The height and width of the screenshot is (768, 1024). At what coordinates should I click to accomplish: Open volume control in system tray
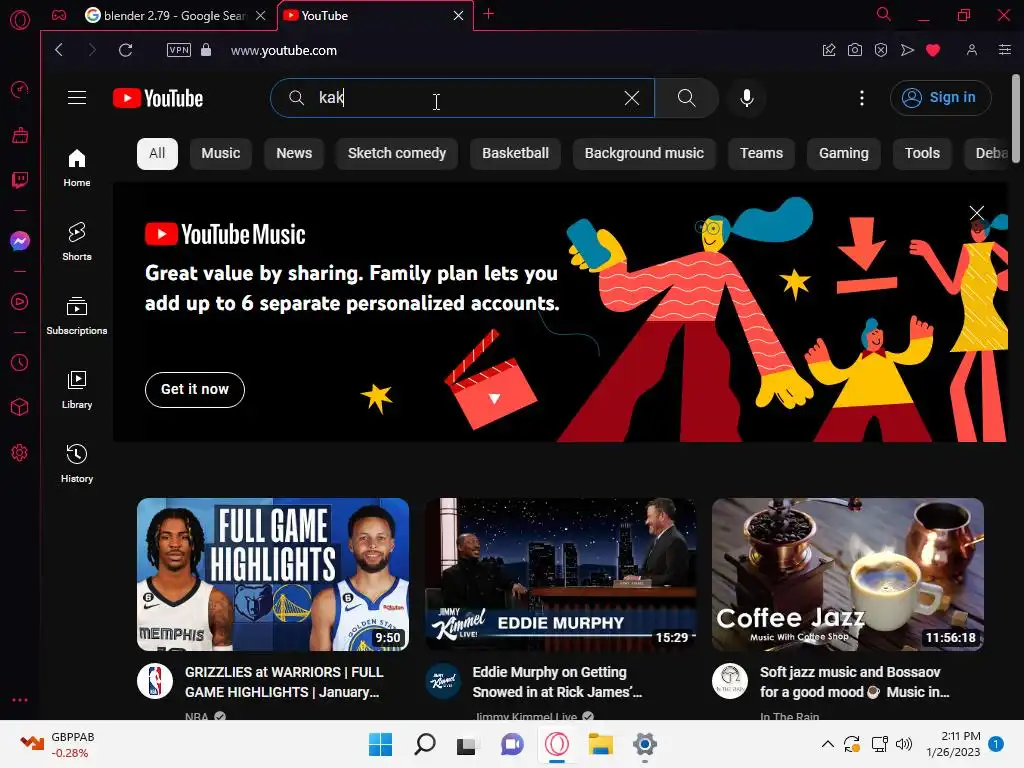(x=904, y=744)
